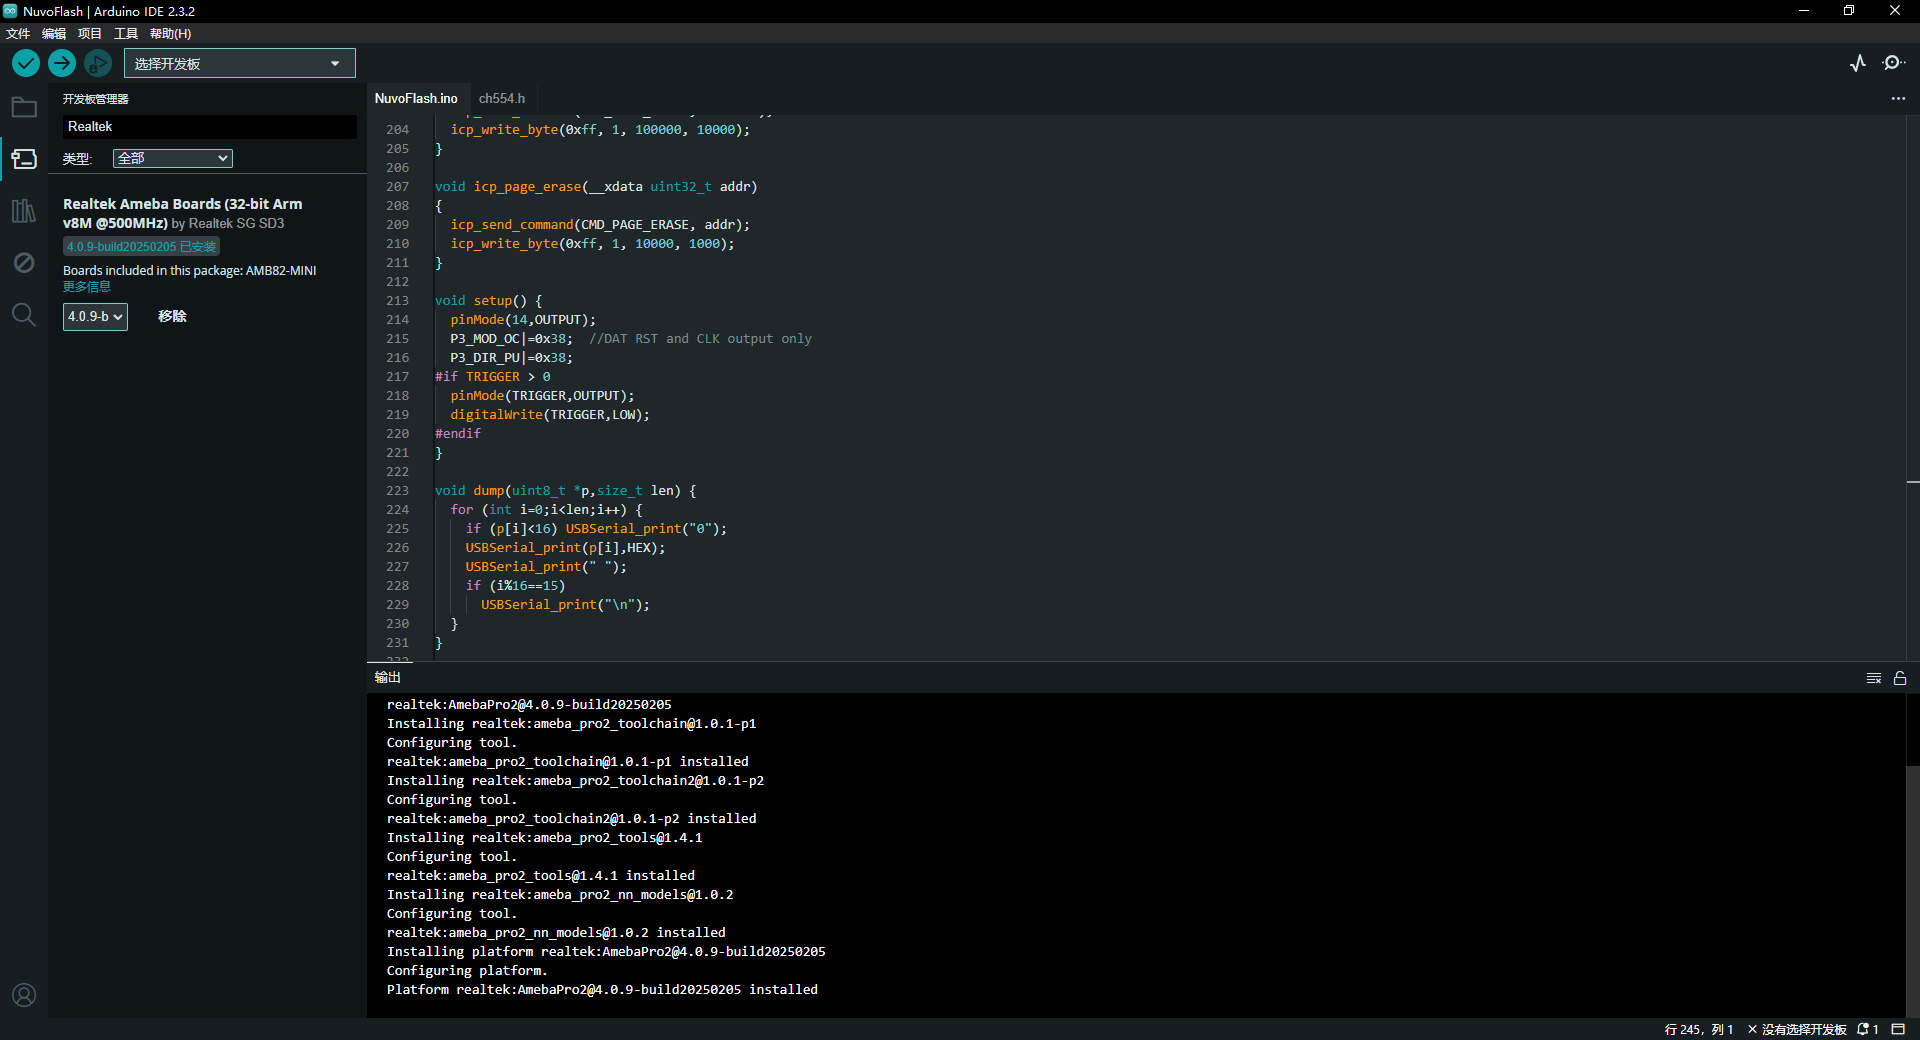The image size is (1920, 1040).
Task: Open the notifications bell in status bar
Action: pos(1868,1029)
